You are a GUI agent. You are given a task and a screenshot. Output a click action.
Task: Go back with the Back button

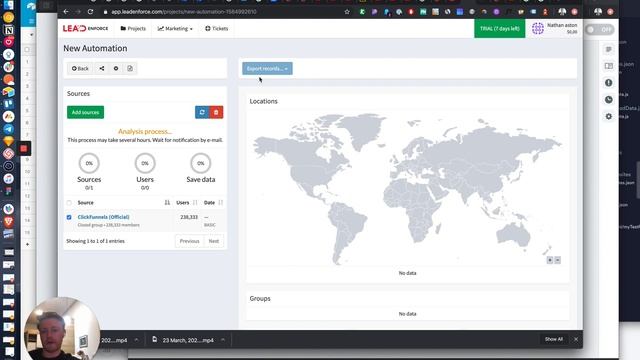click(x=80, y=69)
